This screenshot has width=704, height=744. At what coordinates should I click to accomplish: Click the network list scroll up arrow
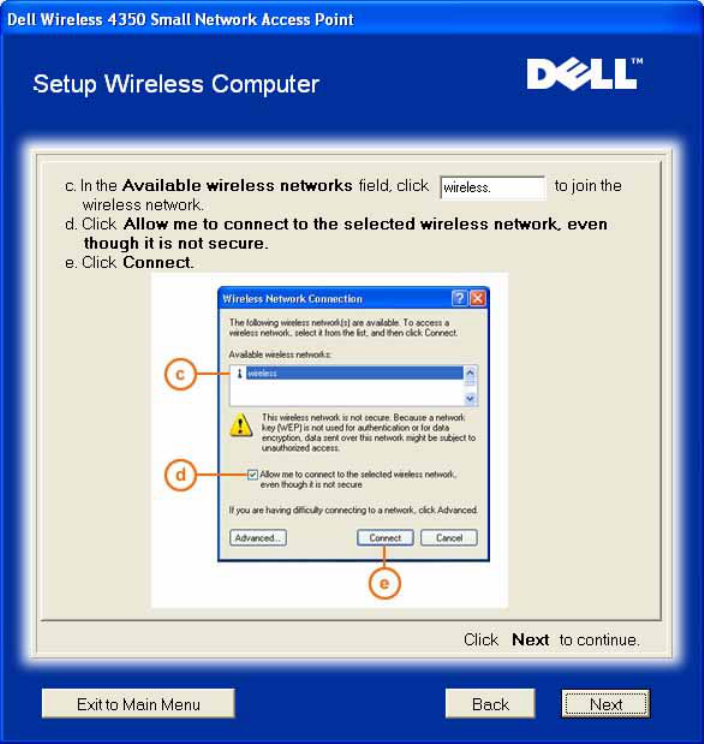point(470,373)
